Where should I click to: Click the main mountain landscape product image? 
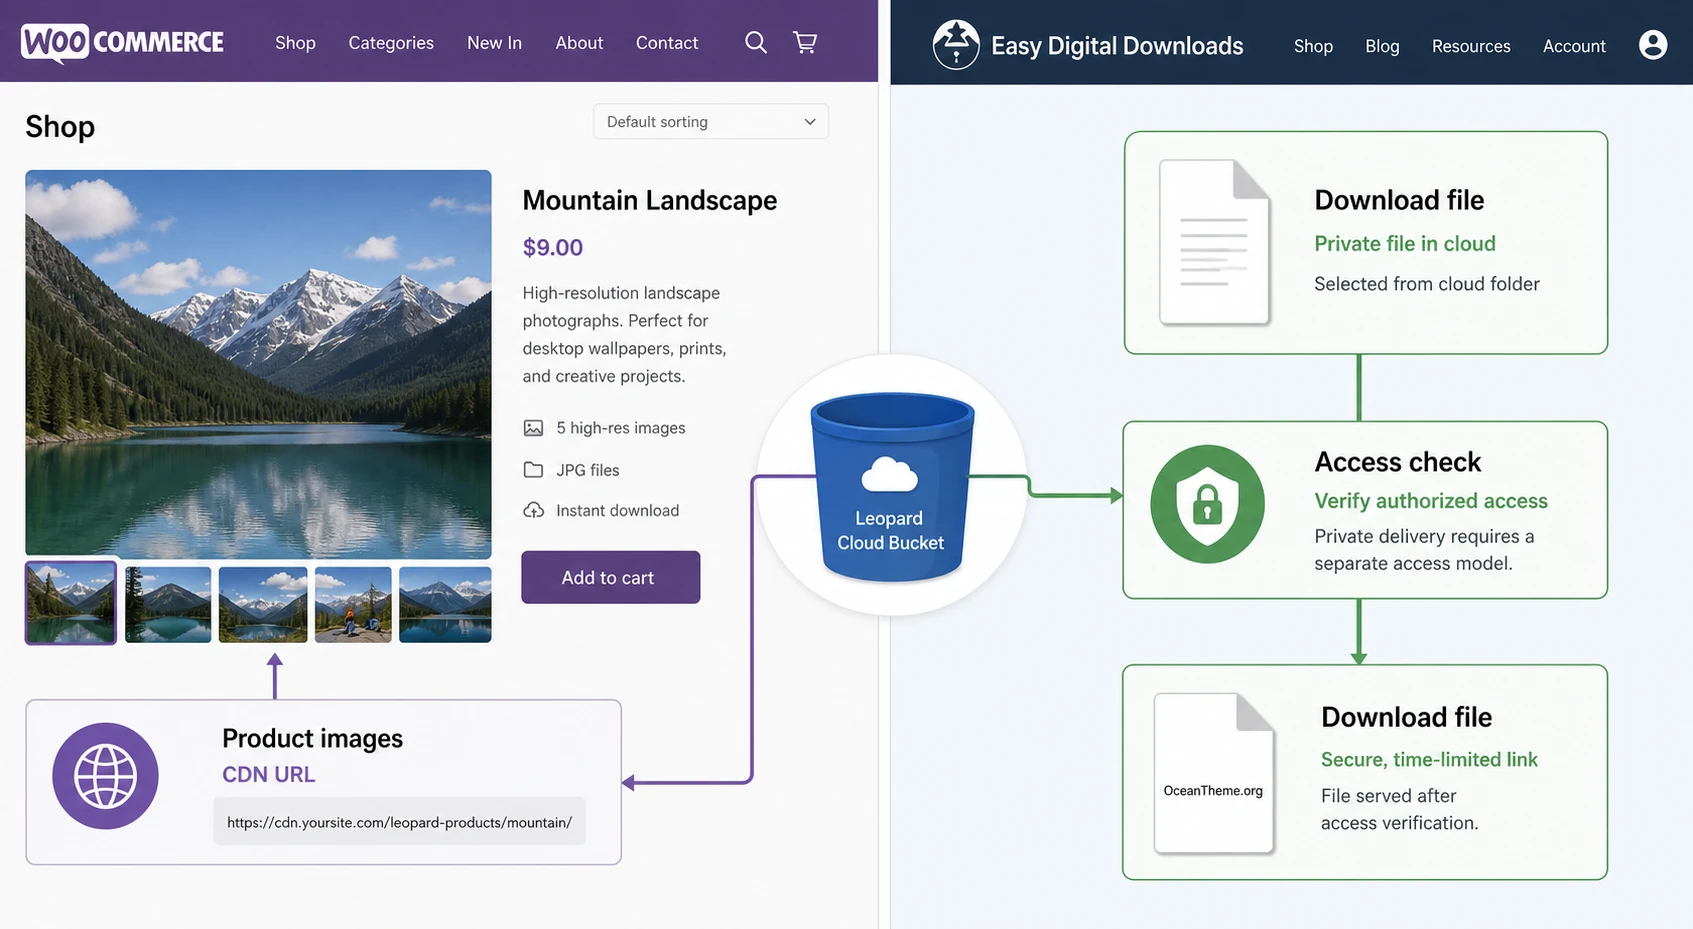click(258, 364)
